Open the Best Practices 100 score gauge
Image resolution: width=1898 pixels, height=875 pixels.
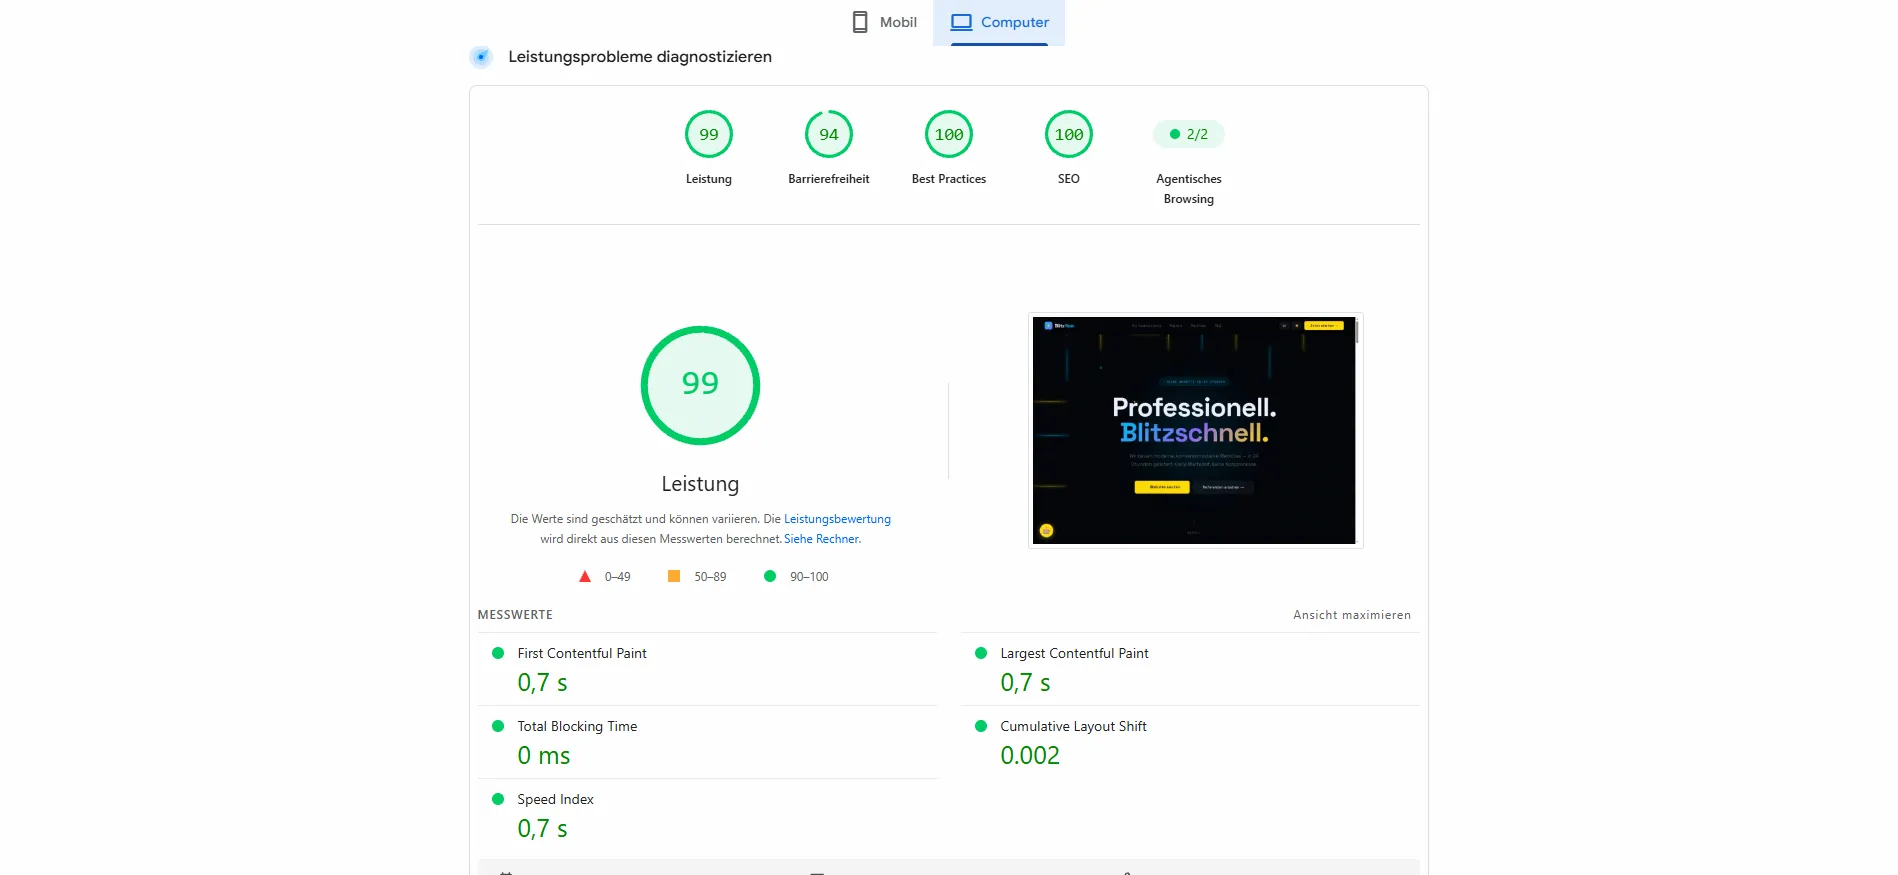949,134
